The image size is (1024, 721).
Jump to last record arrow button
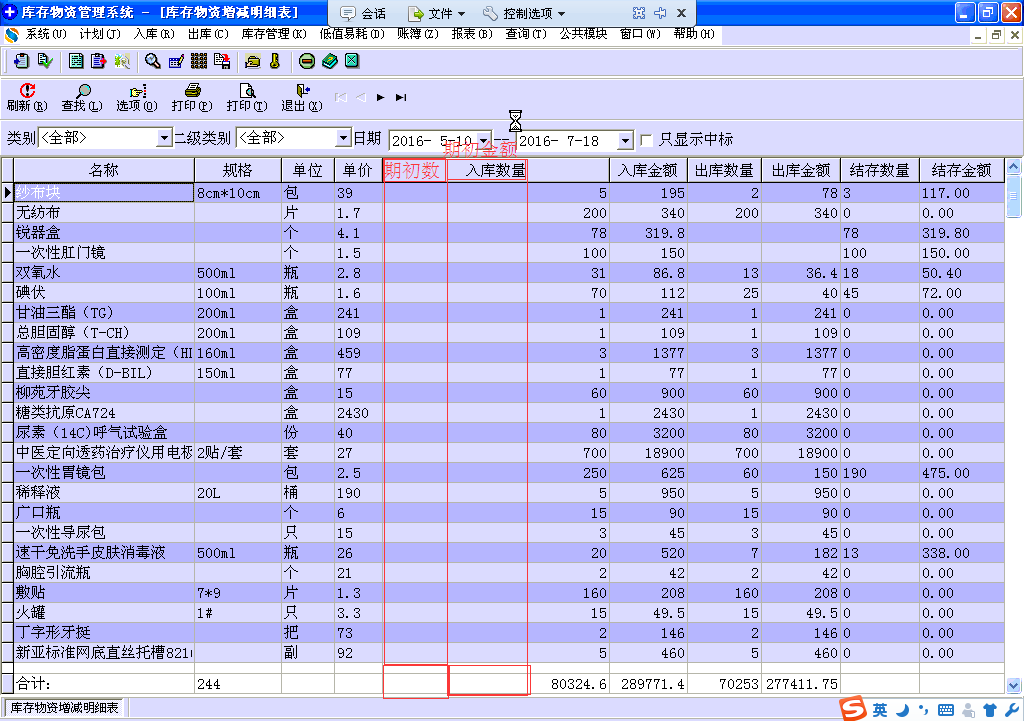click(x=401, y=97)
